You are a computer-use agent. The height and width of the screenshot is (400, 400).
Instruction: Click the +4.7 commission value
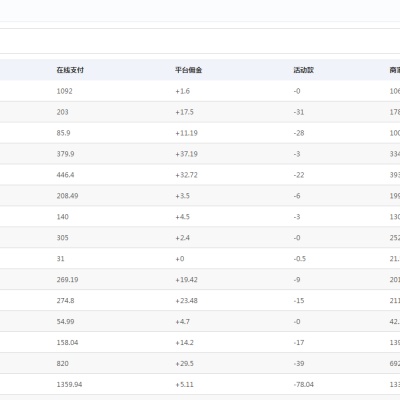tap(183, 322)
